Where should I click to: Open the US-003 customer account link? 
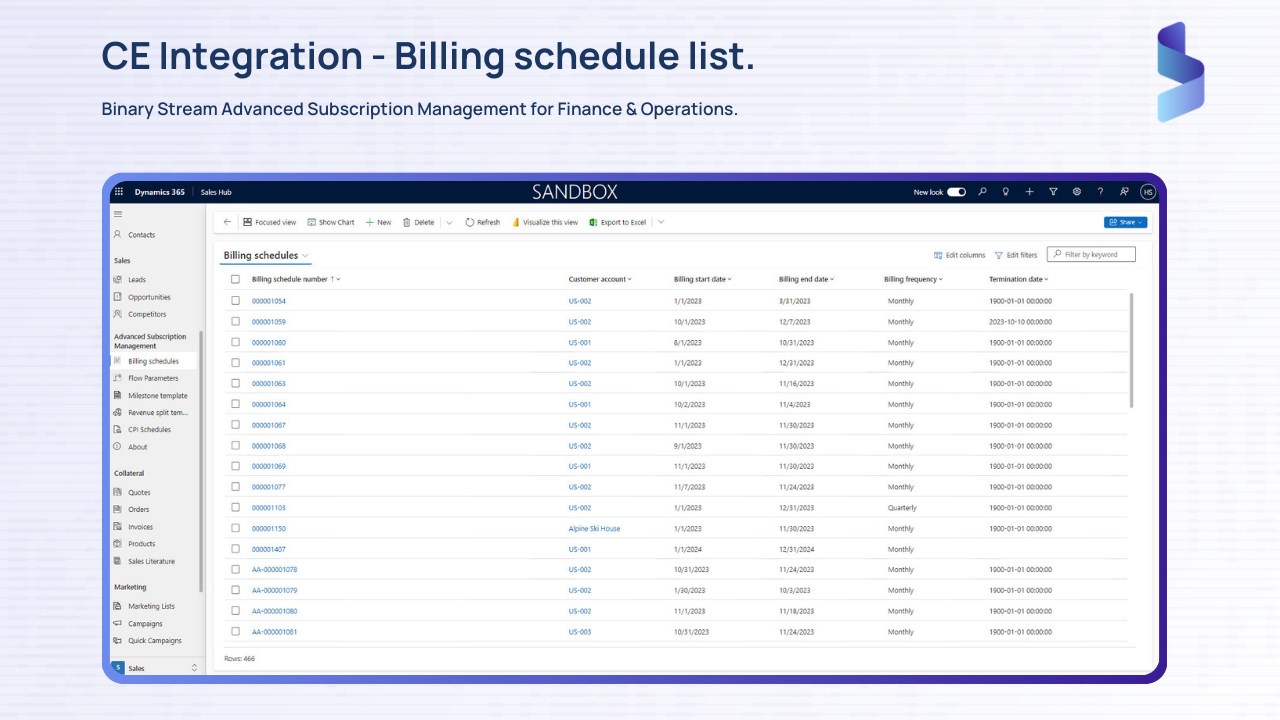click(x=580, y=632)
